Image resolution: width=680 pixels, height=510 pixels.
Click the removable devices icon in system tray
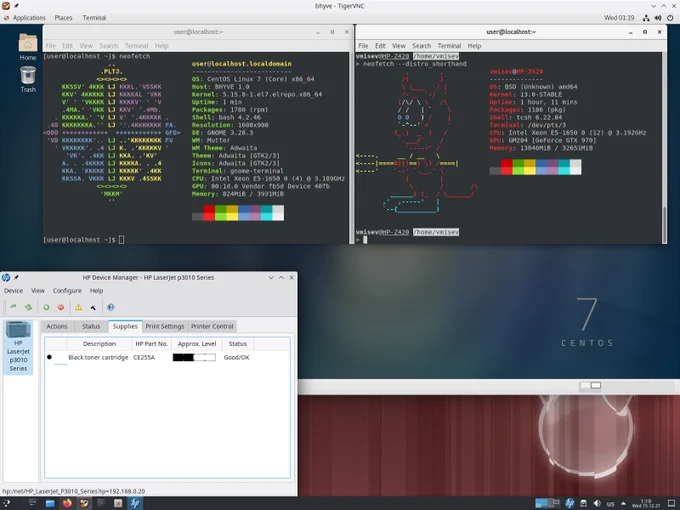584,503
